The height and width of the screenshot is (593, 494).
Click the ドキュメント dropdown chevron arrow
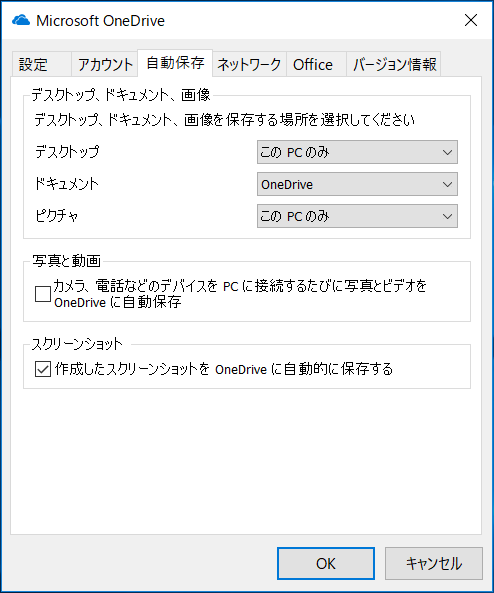[447, 185]
